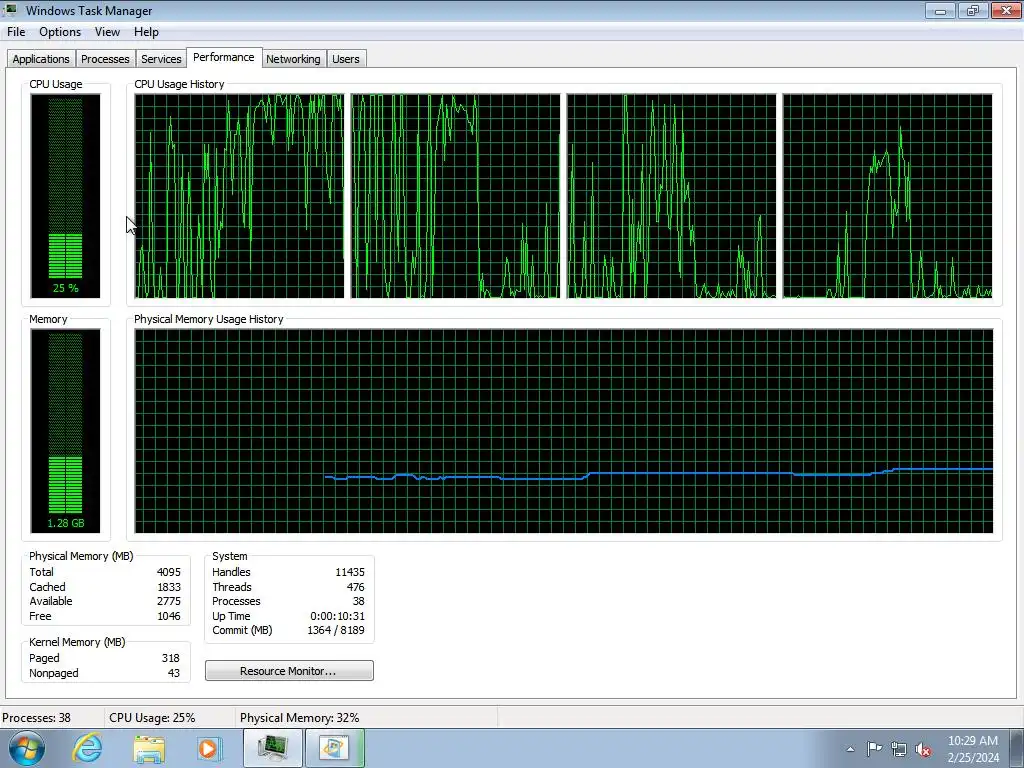Click status bar Physical Memory: 32%
This screenshot has height=768, width=1024.
[x=300, y=718]
